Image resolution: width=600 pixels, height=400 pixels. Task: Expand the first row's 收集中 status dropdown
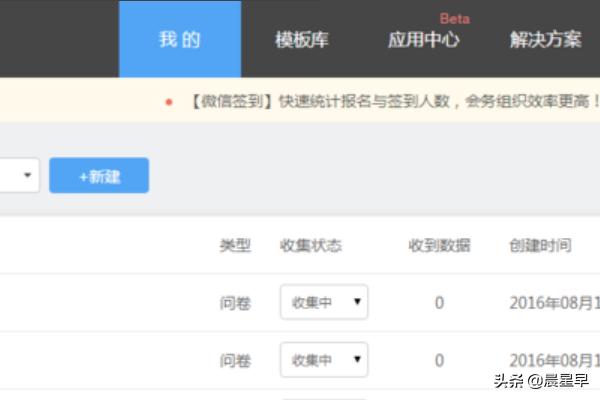[324, 302]
